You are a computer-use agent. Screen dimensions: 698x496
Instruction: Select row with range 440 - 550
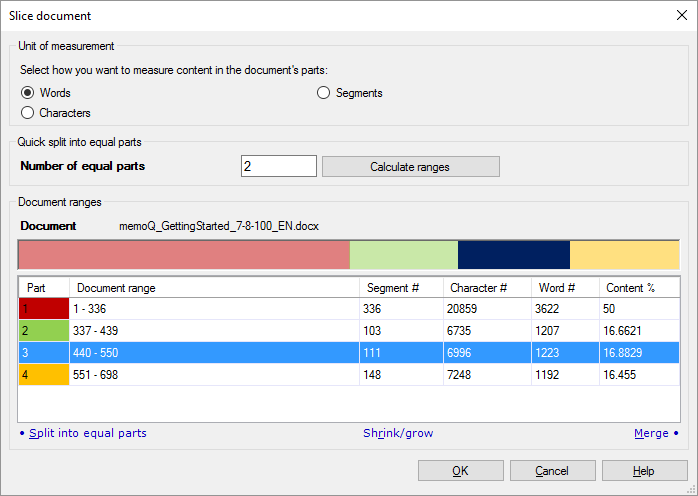click(x=214, y=353)
